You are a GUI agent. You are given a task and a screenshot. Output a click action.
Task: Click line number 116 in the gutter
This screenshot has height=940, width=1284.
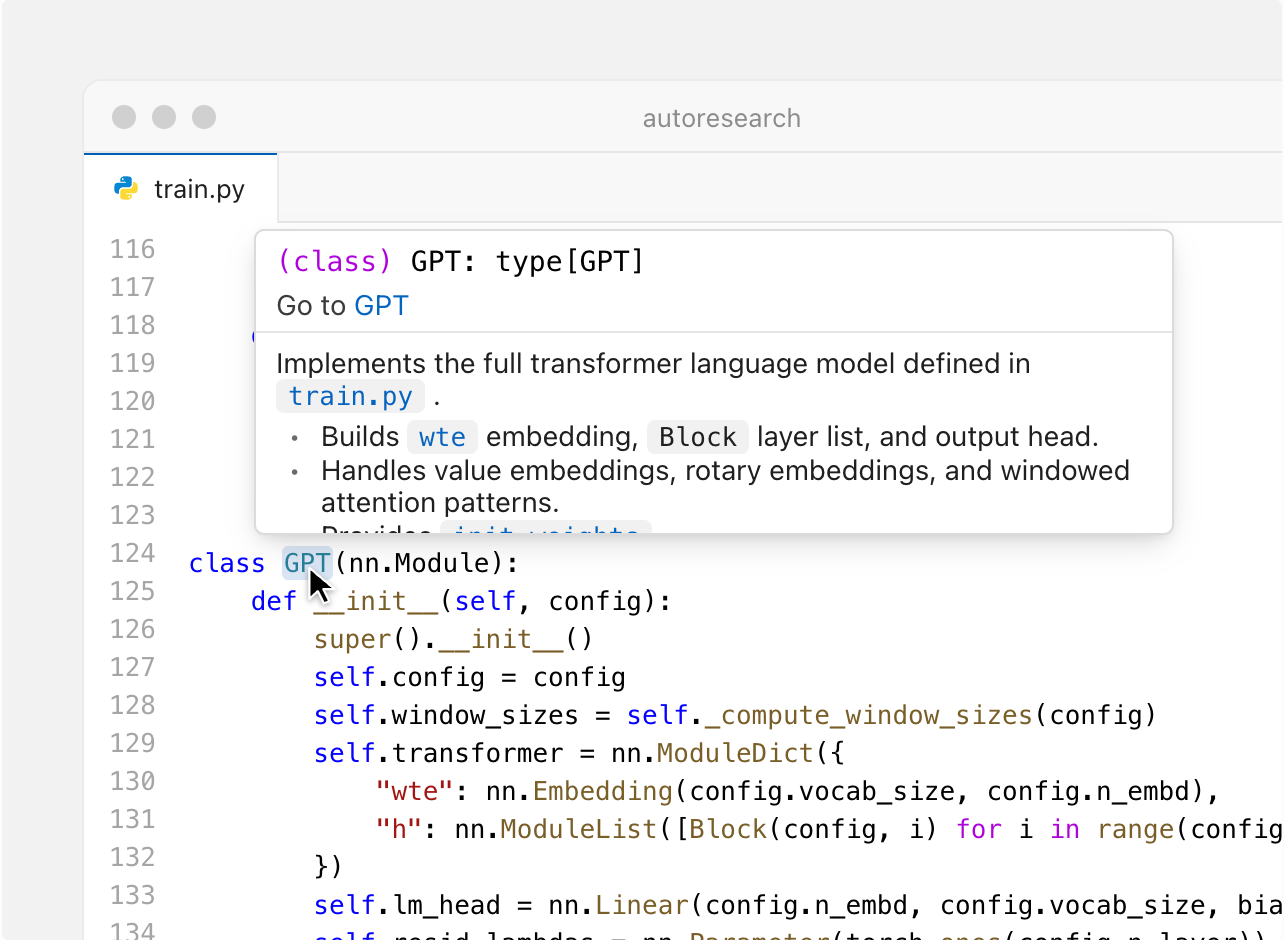coord(133,249)
